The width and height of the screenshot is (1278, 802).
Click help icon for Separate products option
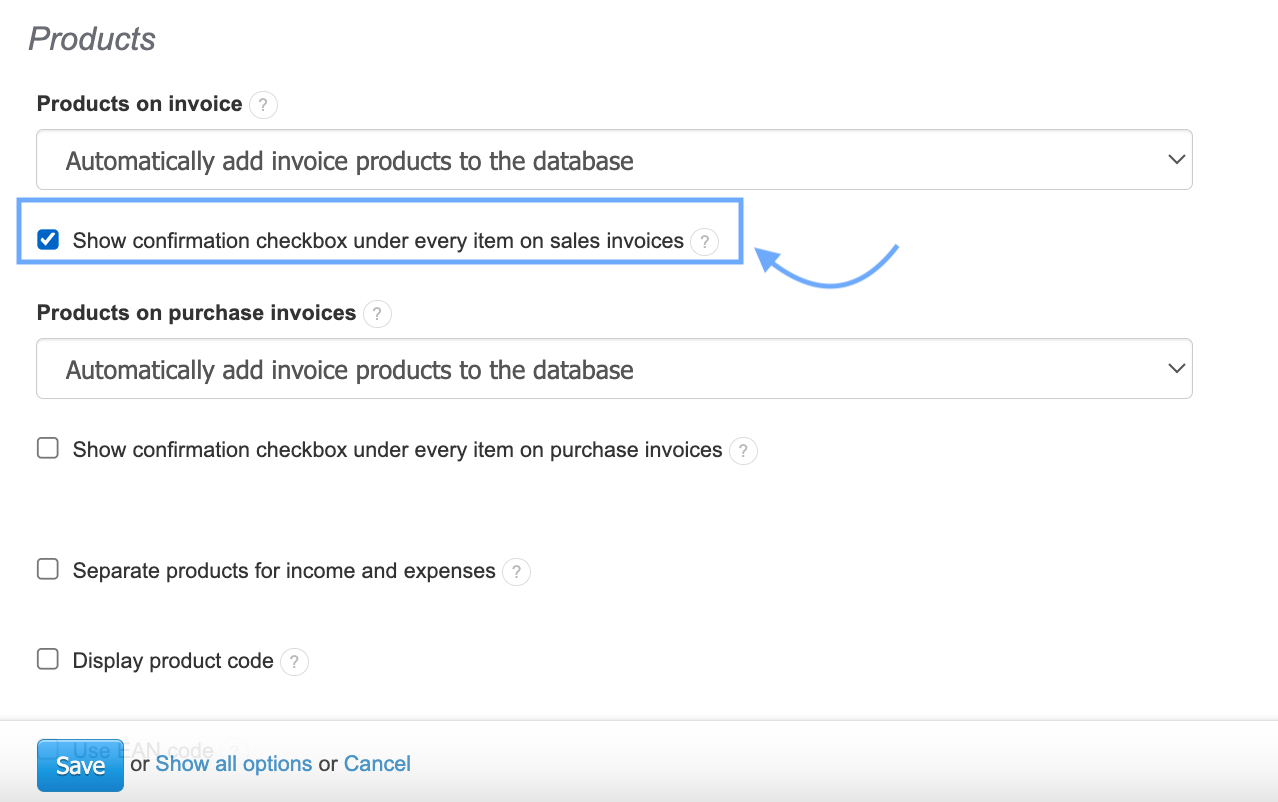point(516,572)
